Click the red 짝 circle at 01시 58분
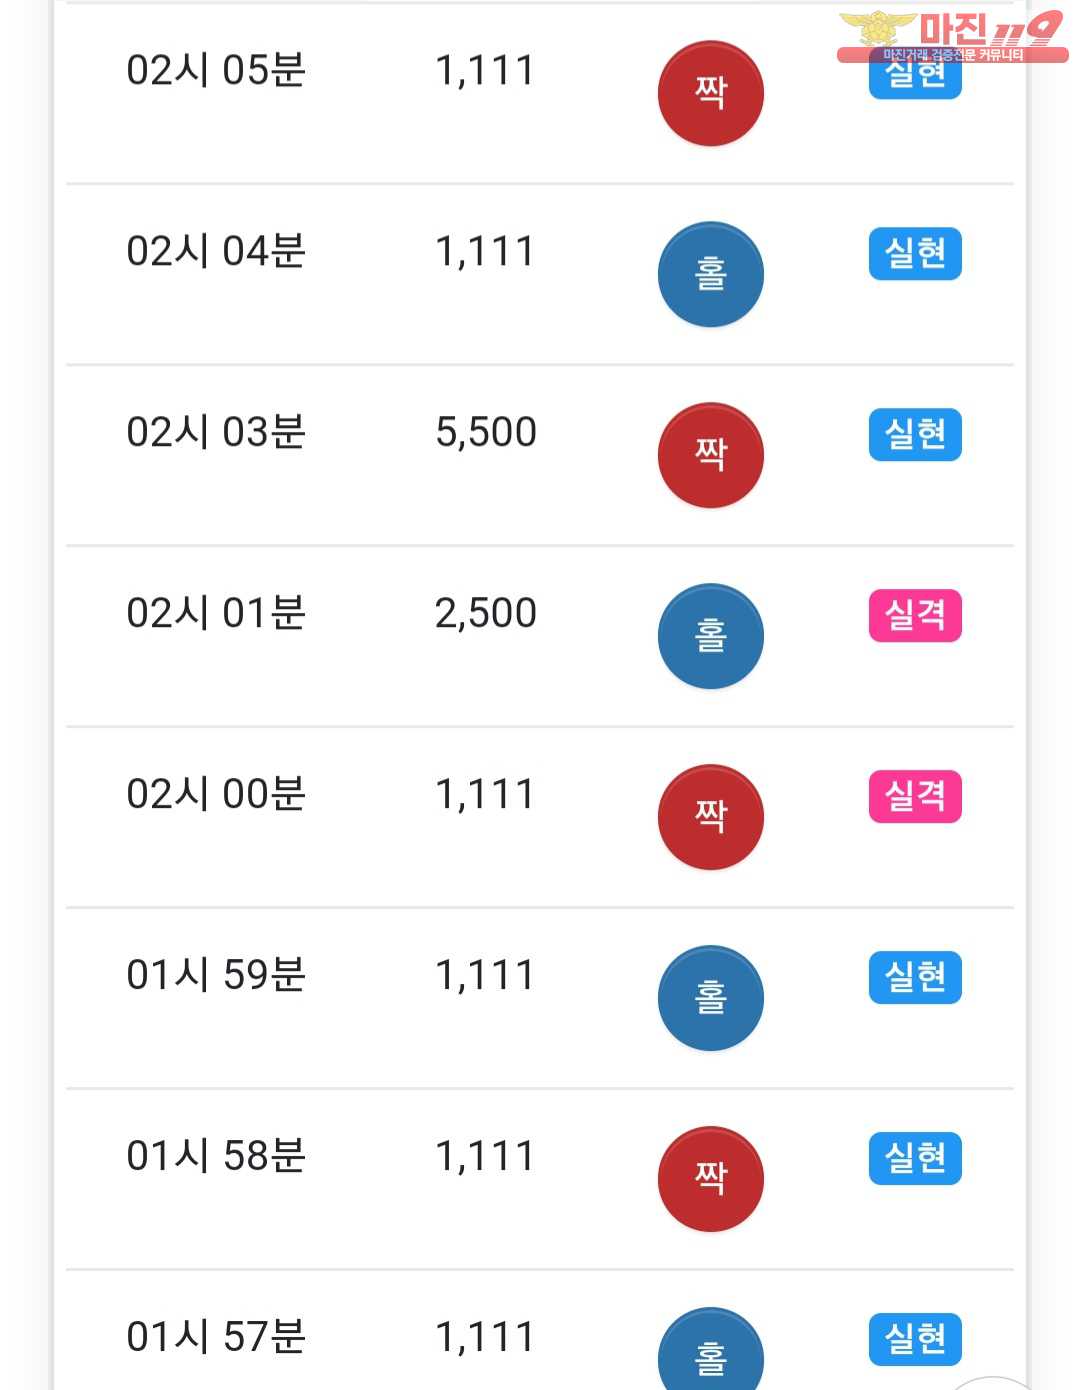The height and width of the screenshot is (1390, 1080). tap(710, 1178)
